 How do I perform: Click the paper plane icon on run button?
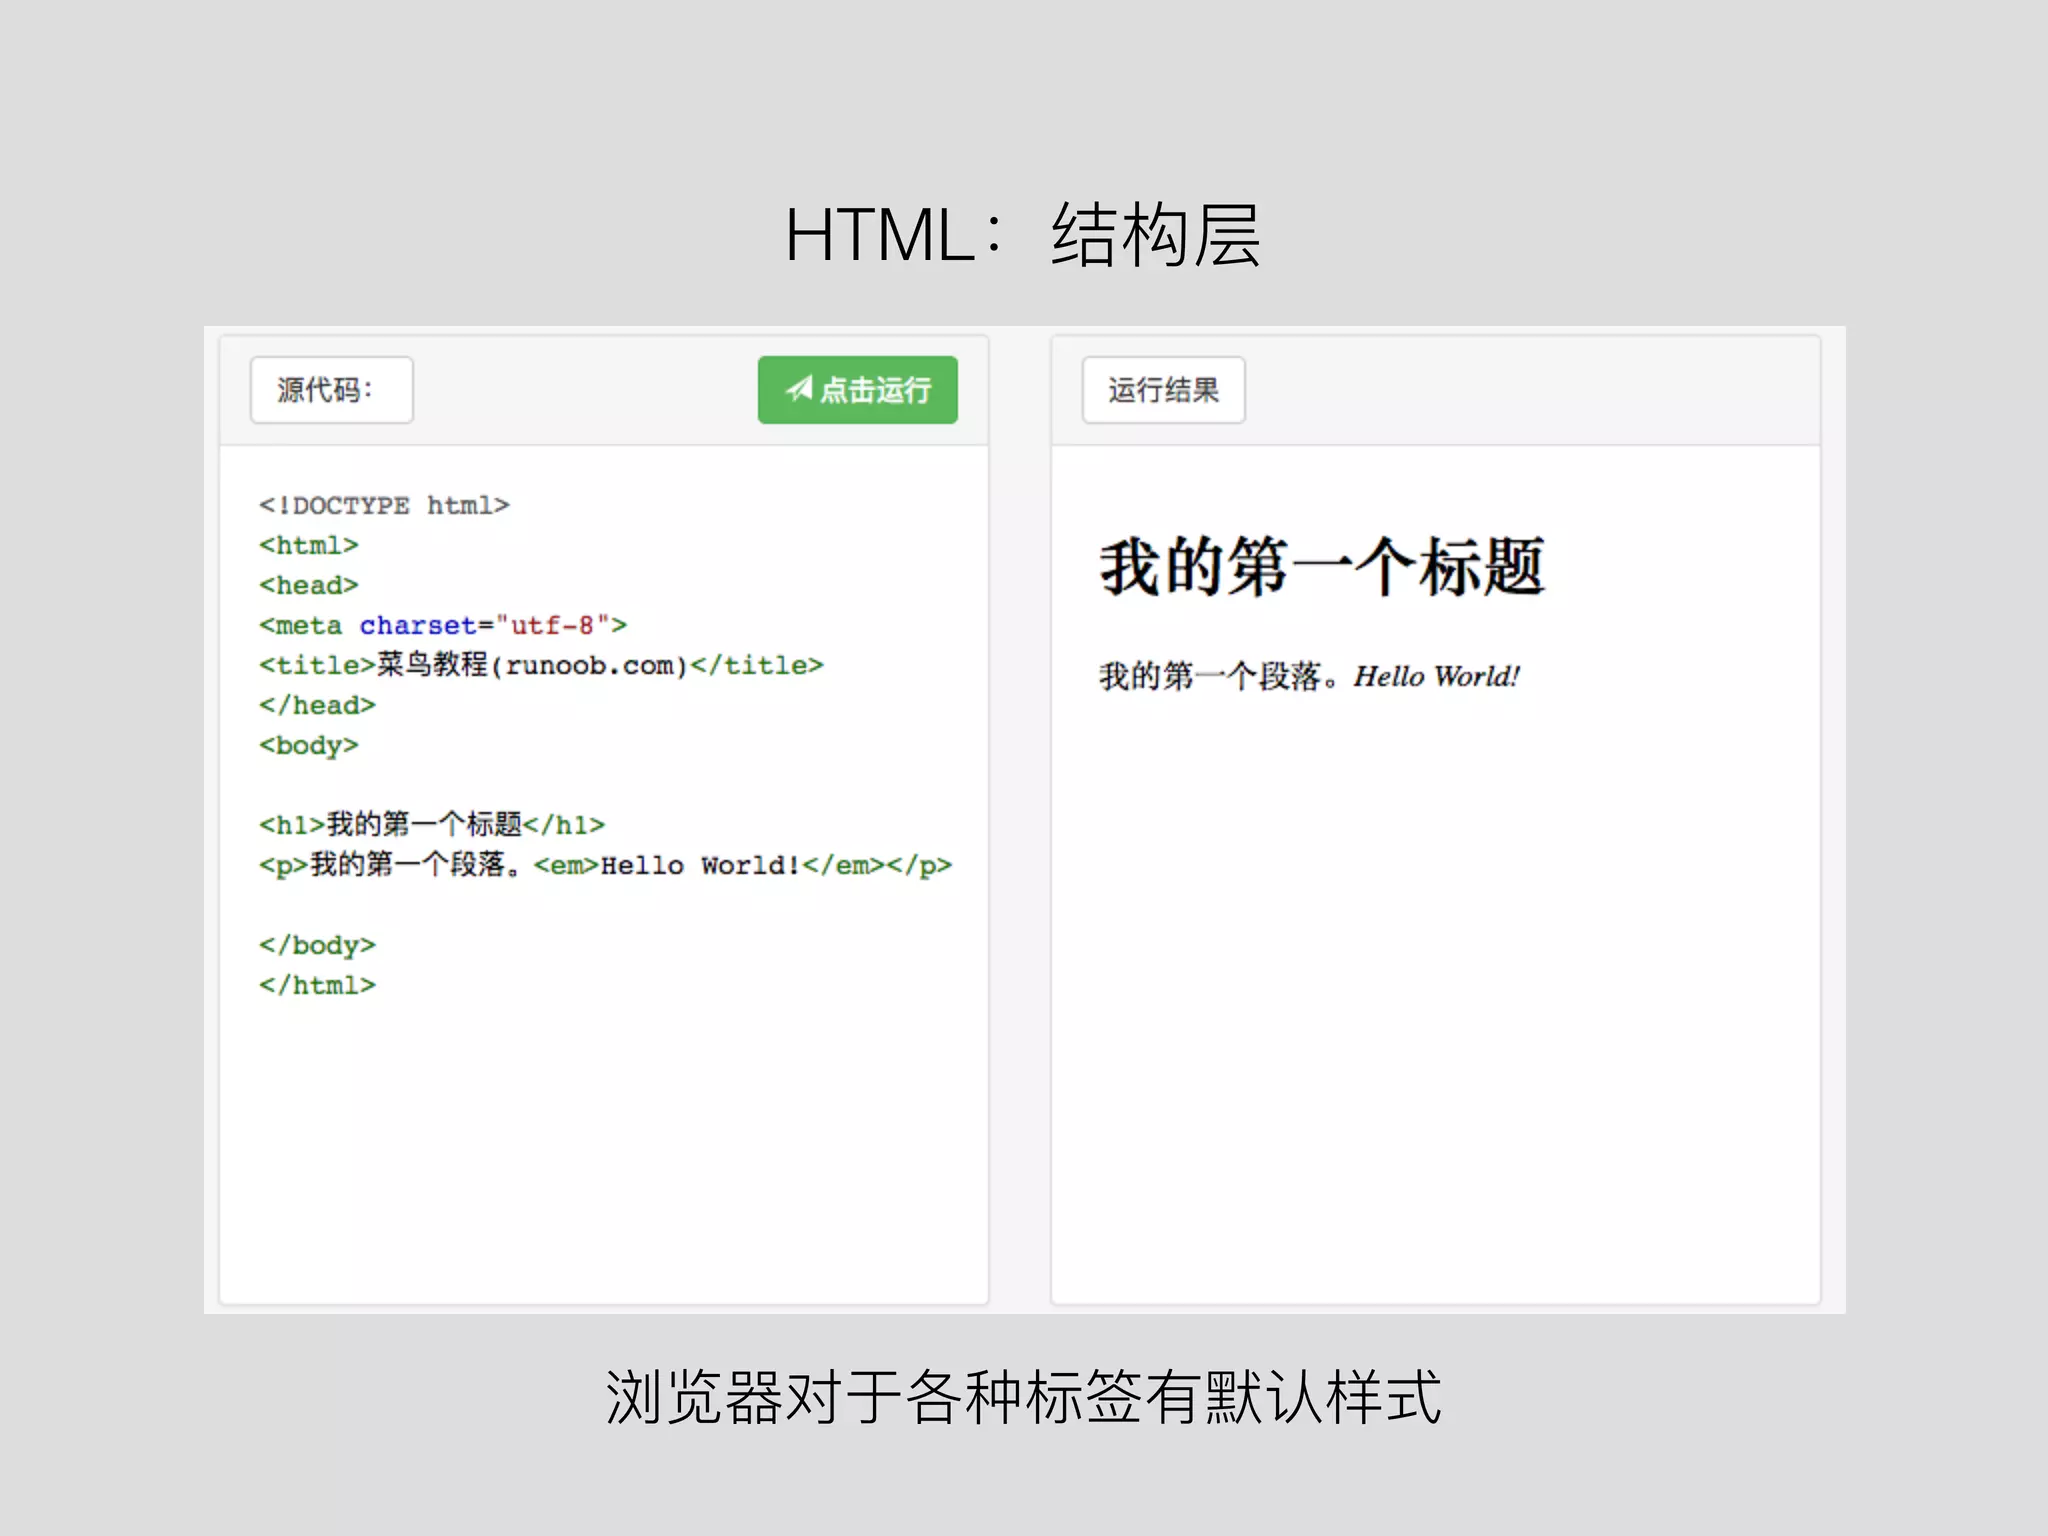[799, 389]
